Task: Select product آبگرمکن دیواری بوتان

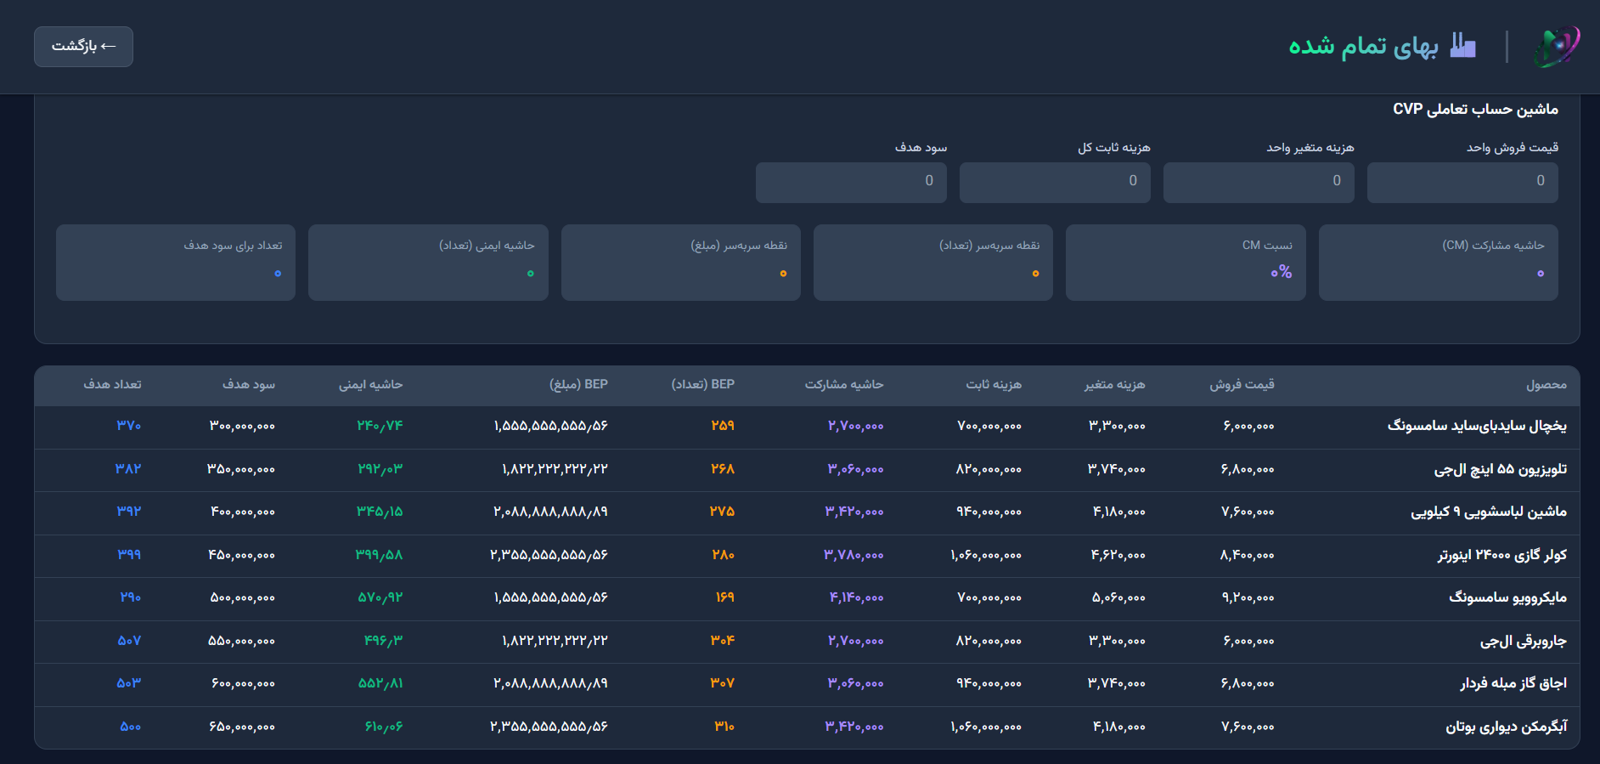Action: (x=1506, y=727)
